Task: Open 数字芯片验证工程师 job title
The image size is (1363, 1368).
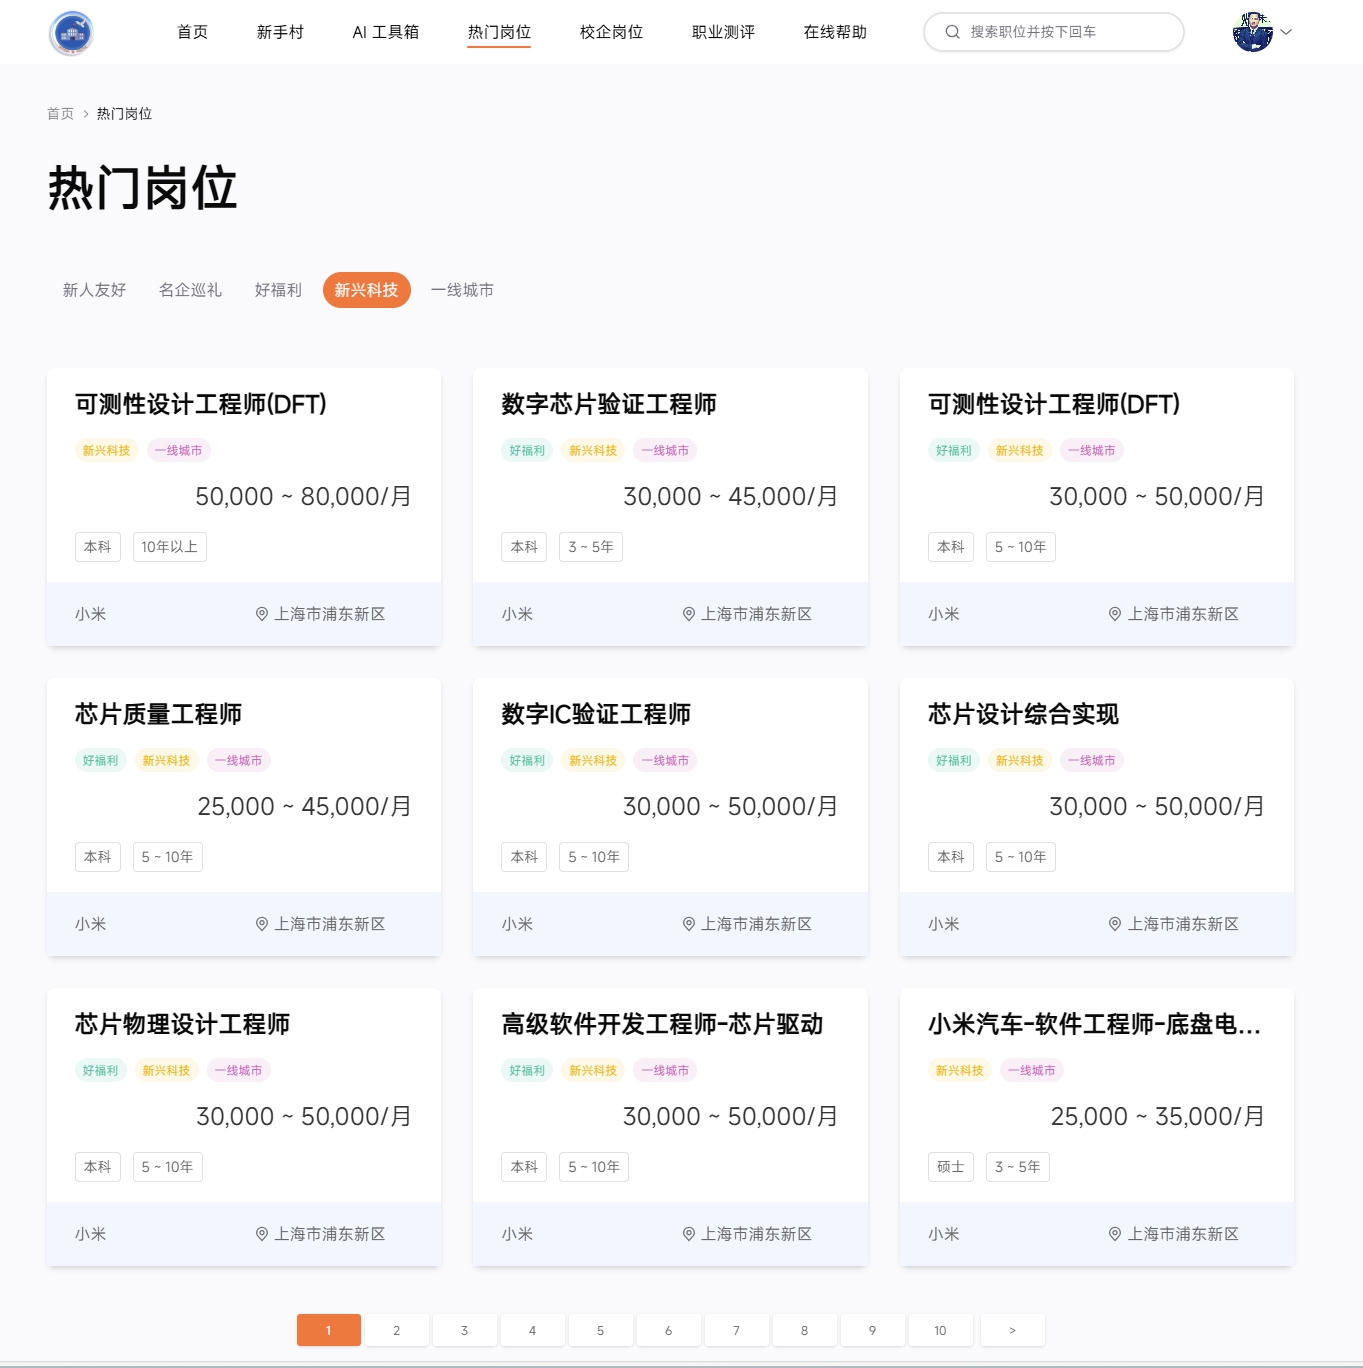Action: click(609, 404)
